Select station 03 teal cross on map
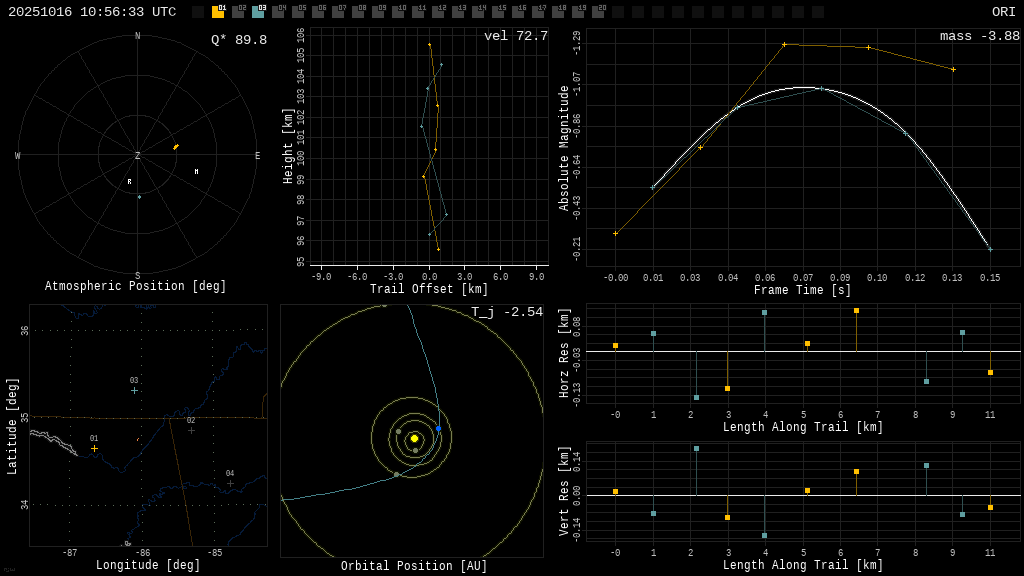 134,390
